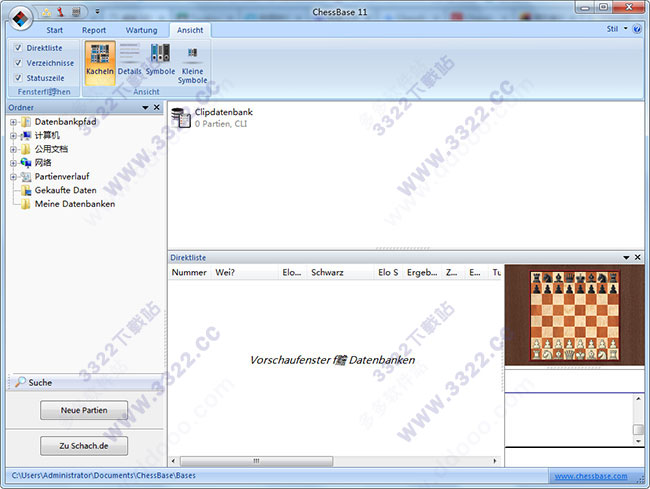Sort by the Nummer column header
The height and width of the screenshot is (489, 650).
189,272
